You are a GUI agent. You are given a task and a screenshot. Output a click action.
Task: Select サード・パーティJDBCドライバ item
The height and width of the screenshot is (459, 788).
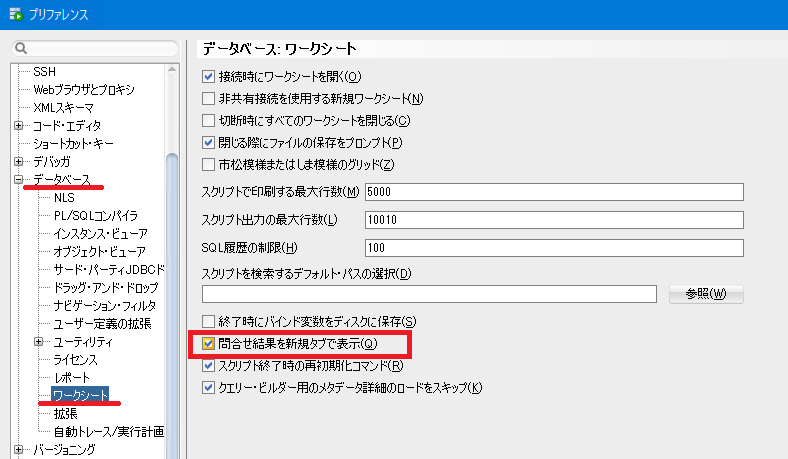[x=109, y=269]
